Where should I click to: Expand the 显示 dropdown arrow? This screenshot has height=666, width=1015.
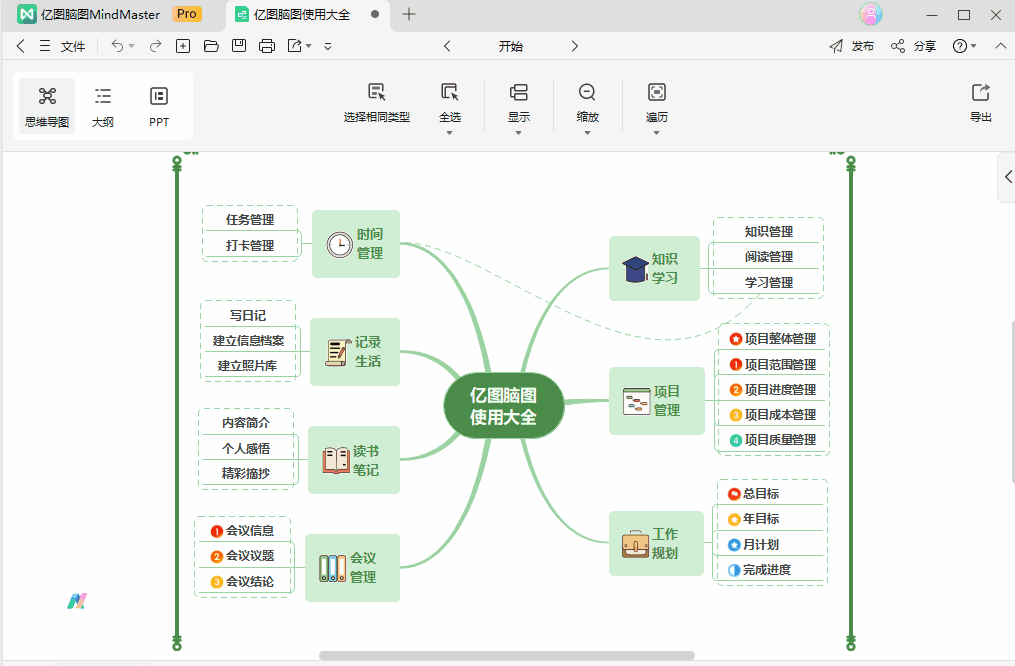pyautogui.click(x=519, y=133)
